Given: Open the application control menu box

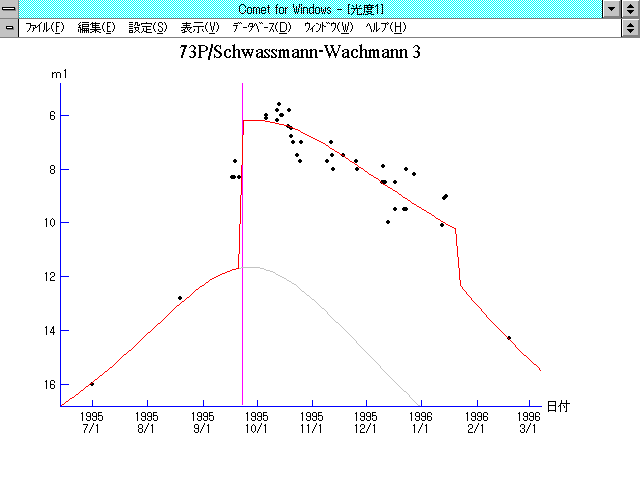Looking at the screenshot, I should [x=9, y=8].
